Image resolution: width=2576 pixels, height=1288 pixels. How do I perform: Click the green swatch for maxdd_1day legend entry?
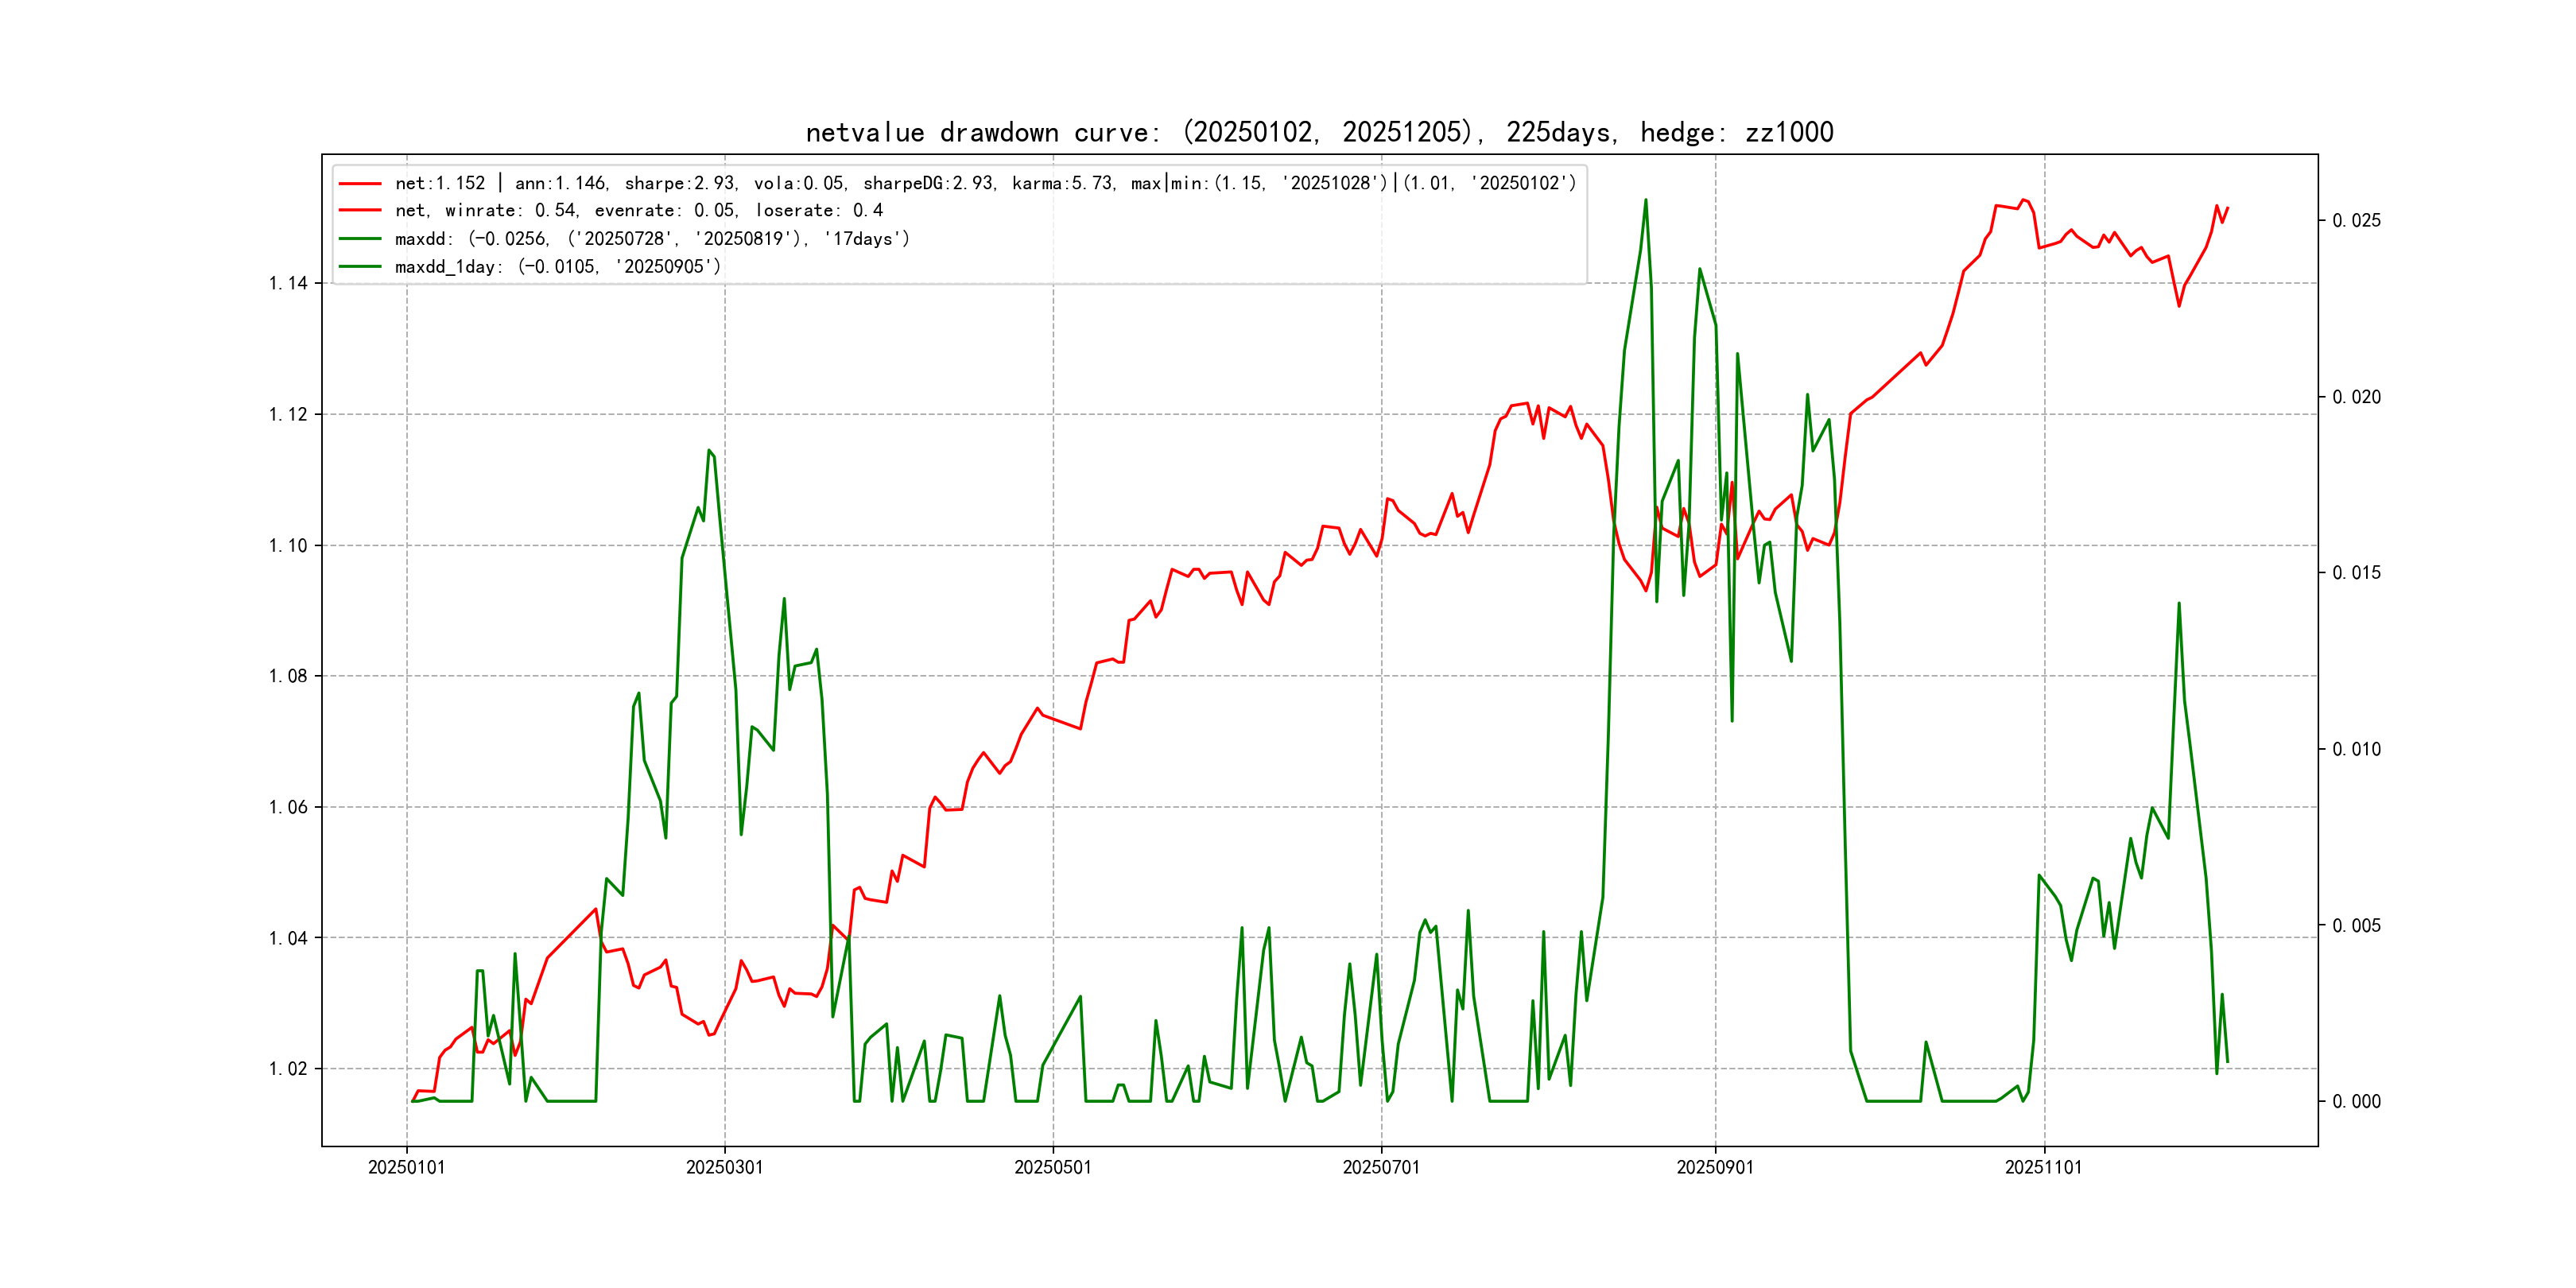[360, 267]
